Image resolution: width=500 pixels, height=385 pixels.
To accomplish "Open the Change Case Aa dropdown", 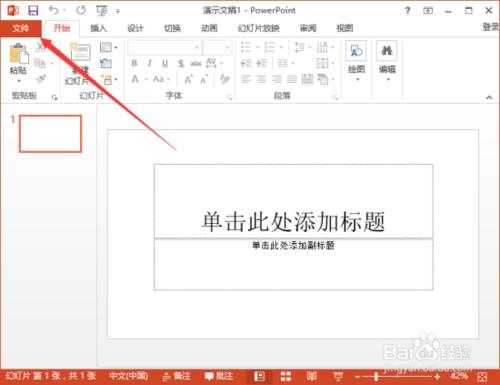I will tap(161, 79).
